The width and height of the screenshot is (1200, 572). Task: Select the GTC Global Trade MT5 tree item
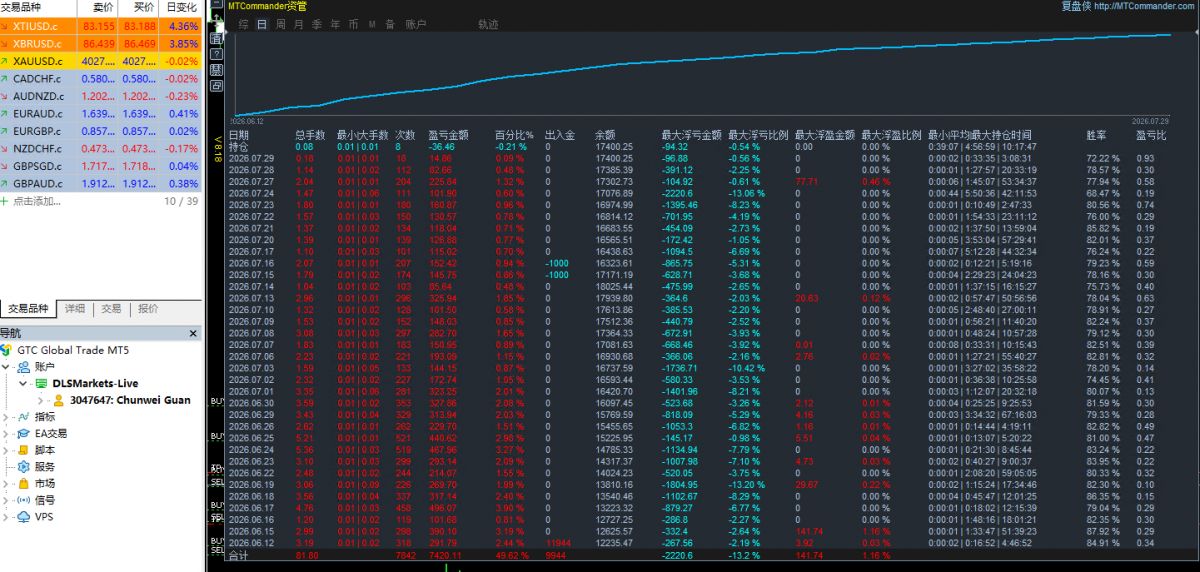tap(72, 350)
